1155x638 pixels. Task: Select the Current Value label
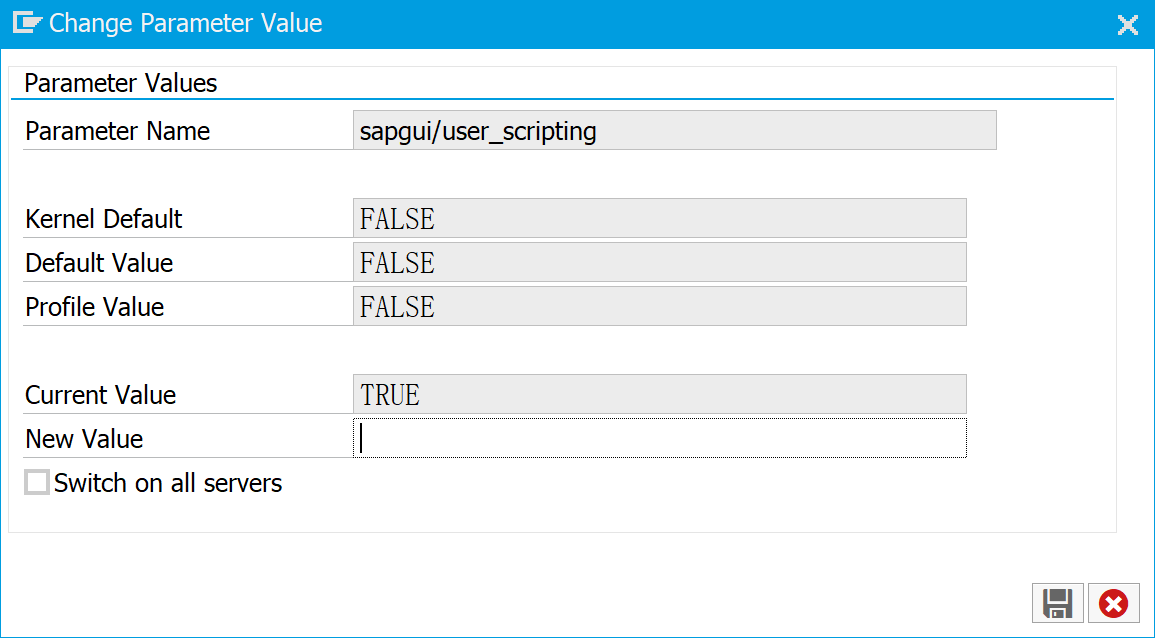(100, 395)
